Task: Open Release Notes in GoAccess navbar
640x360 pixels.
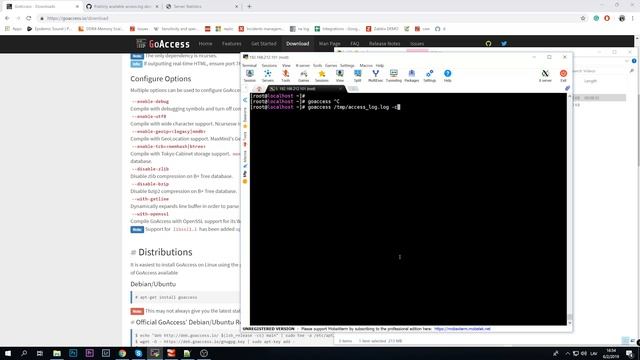Action: point(384,44)
